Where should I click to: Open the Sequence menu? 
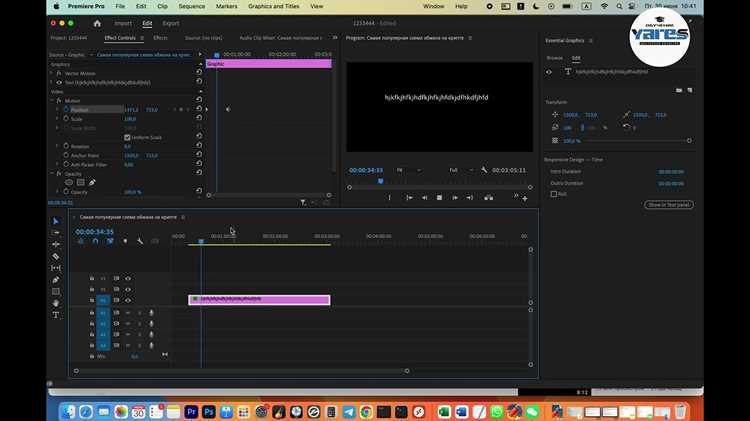[191, 6]
